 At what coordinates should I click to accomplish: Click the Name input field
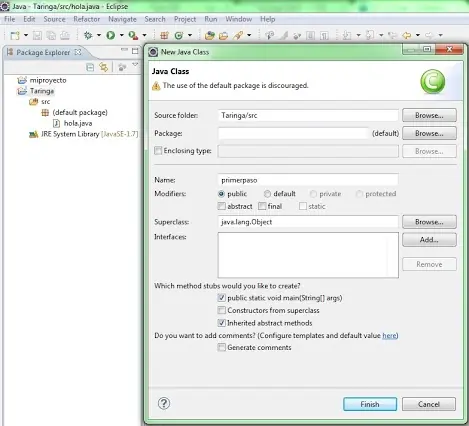tap(308, 180)
